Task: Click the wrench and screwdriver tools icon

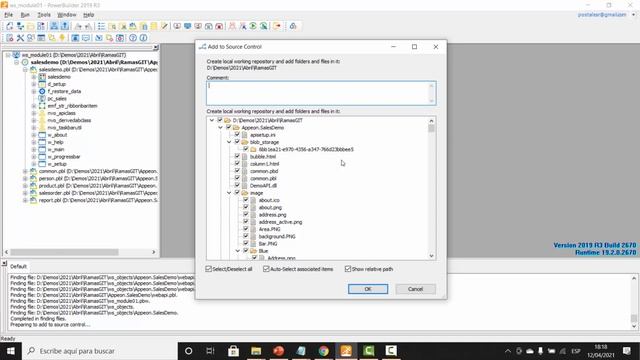Action: [20, 38]
